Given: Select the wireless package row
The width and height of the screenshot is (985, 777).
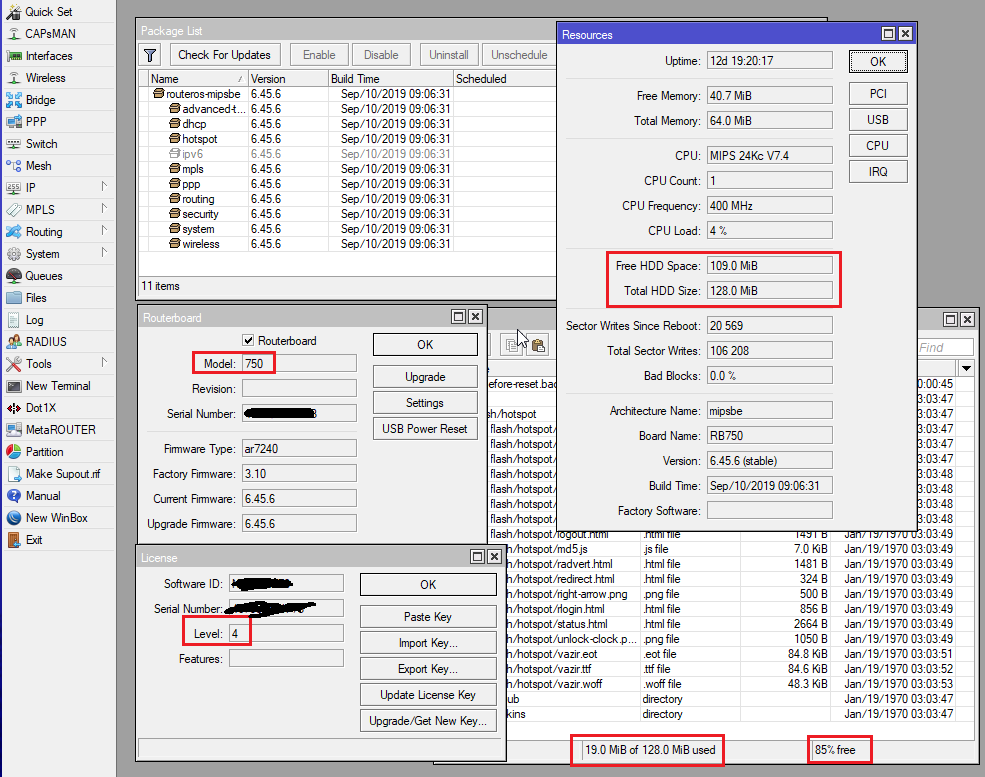Looking at the screenshot, I should click(347, 244).
